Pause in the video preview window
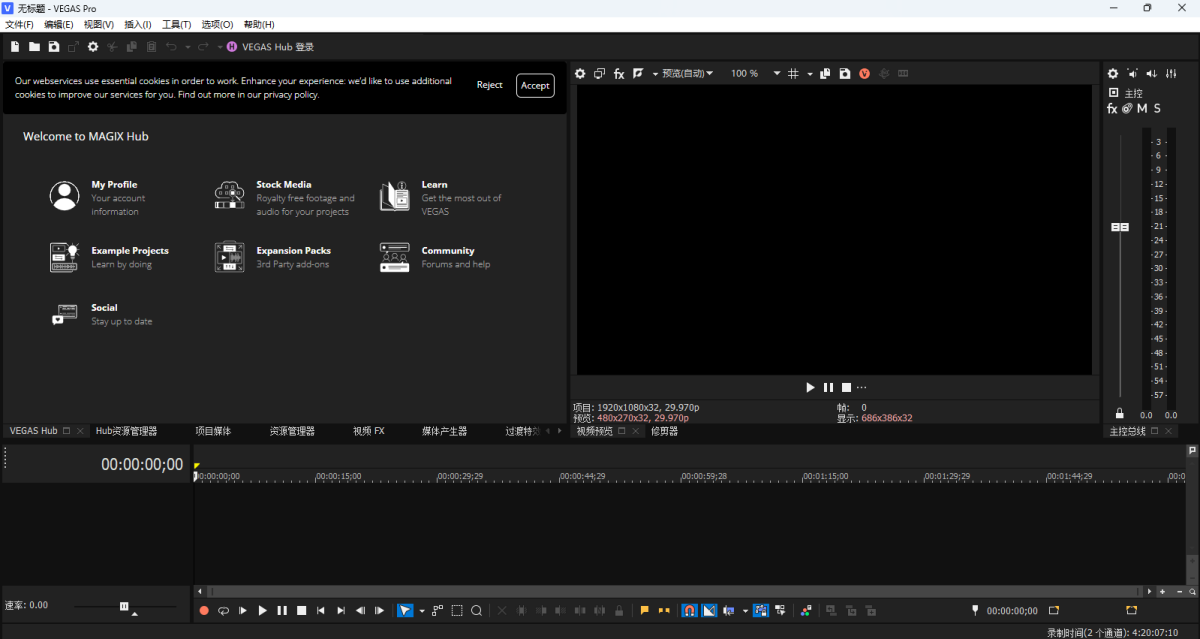The image size is (1200, 639). [828, 387]
